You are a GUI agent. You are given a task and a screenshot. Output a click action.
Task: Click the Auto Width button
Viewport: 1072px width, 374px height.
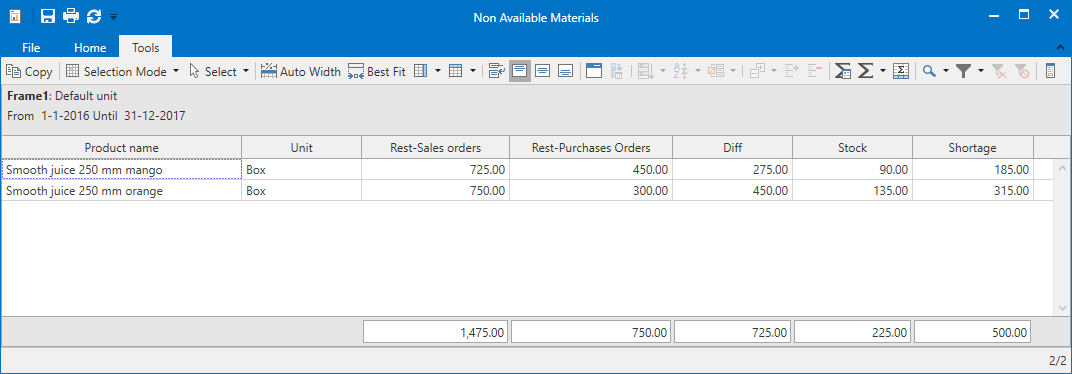[301, 71]
